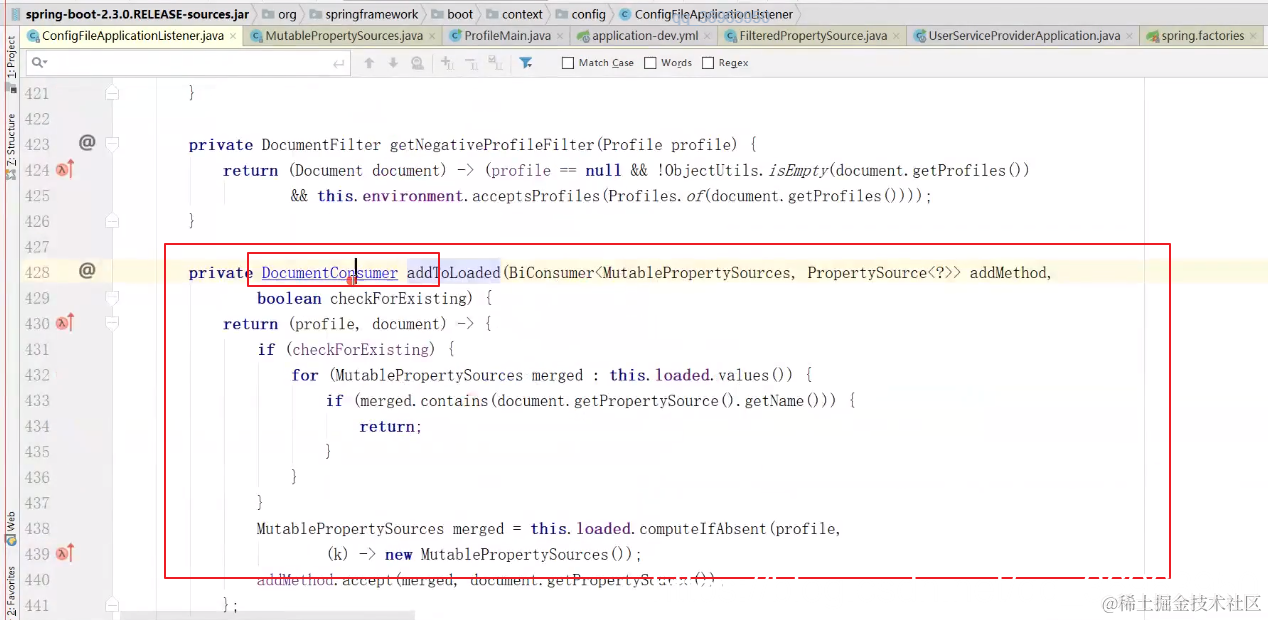
Task: Click the @ annotation gutter mark on line 428
Action: 87,270
